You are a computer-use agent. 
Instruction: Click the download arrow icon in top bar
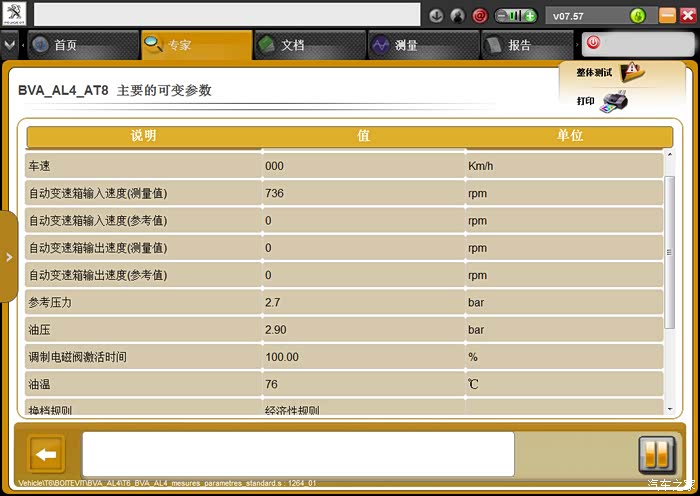click(437, 16)
